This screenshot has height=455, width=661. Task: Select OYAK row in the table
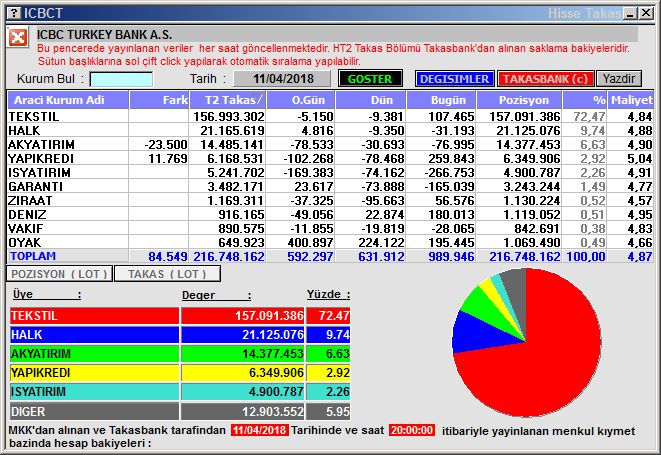[x=330, y=242]
